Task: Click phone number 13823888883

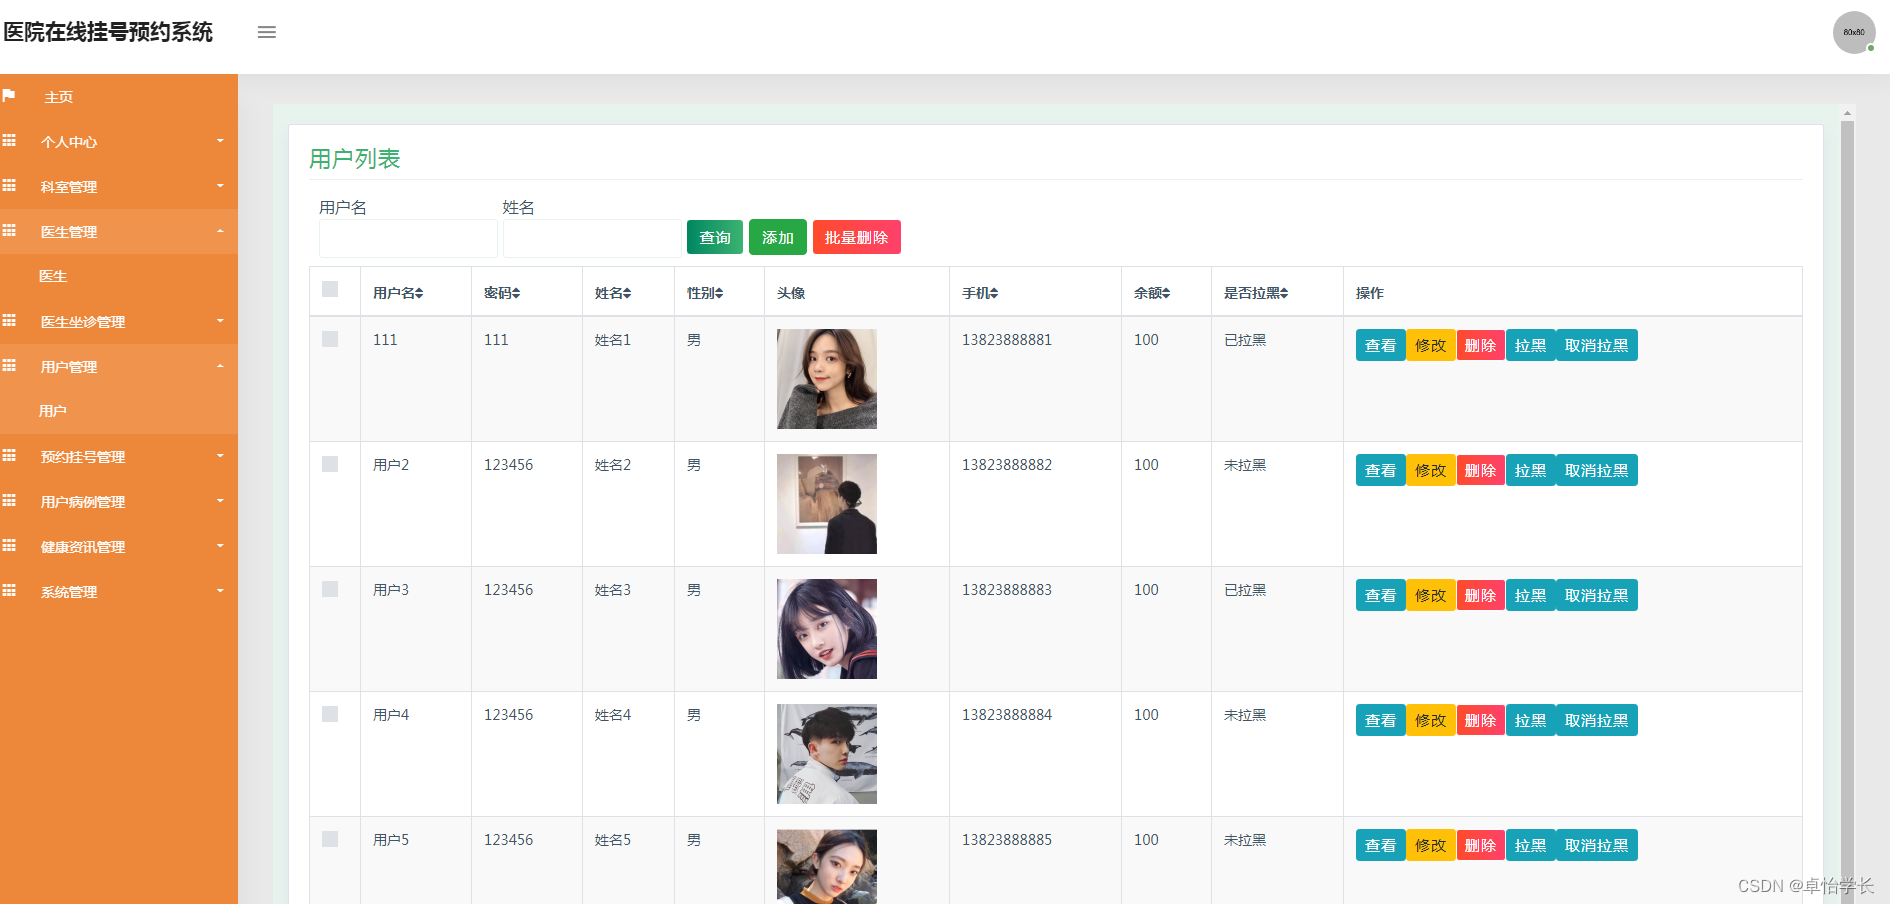Action: pos(1007,590)
